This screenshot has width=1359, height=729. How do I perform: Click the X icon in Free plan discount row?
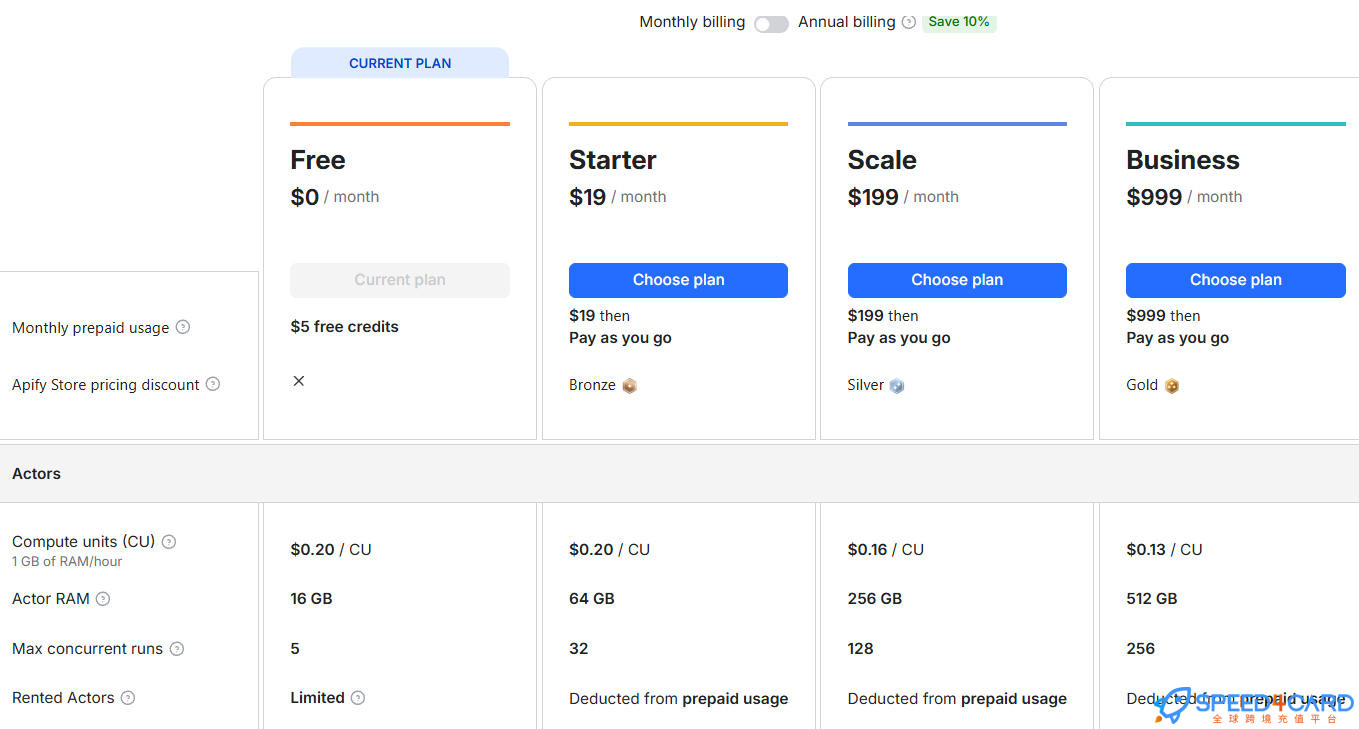click(x=299, y=381)
